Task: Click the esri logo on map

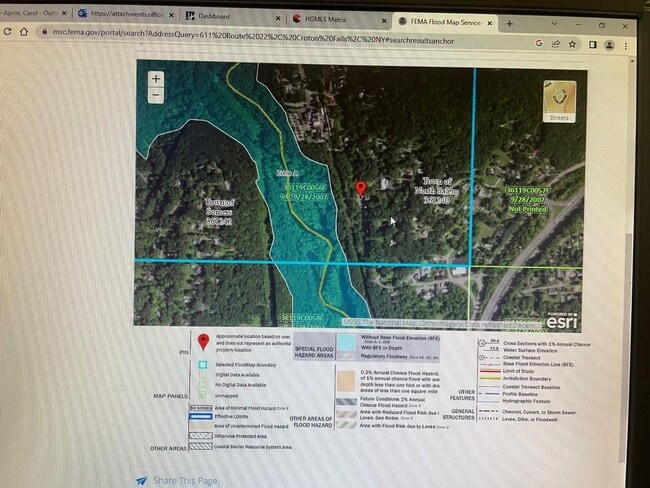Action: 562,321
